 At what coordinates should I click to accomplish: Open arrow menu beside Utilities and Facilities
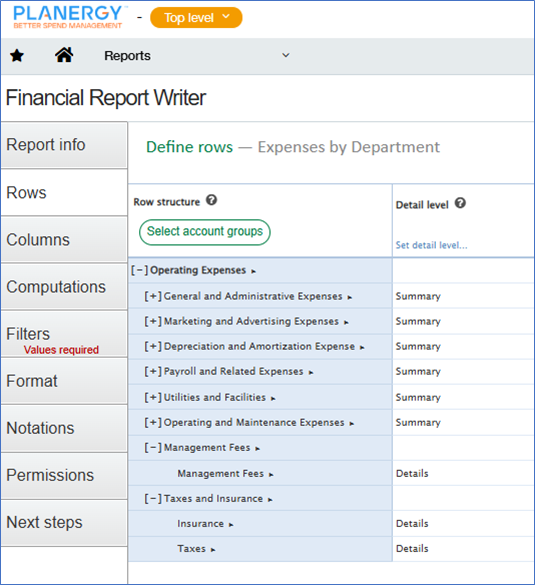pyautogui.click(x=273, y=398)
